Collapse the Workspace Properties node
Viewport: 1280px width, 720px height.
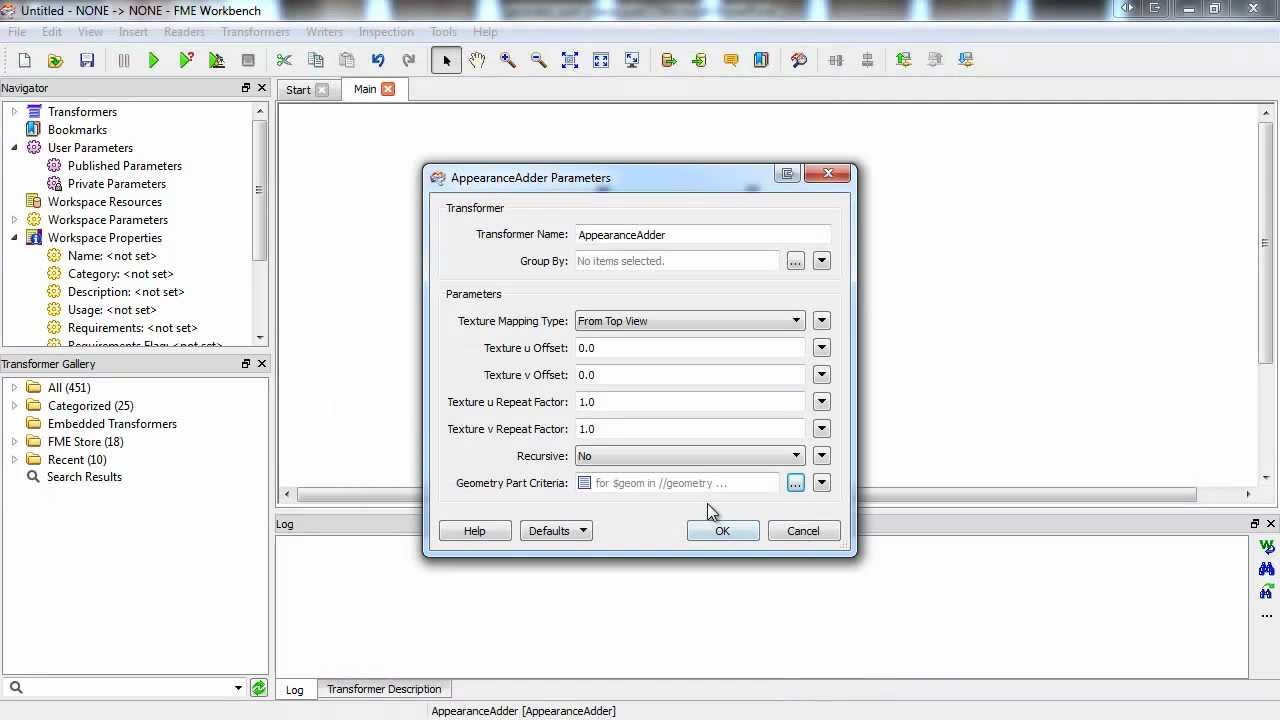(14, 238)
